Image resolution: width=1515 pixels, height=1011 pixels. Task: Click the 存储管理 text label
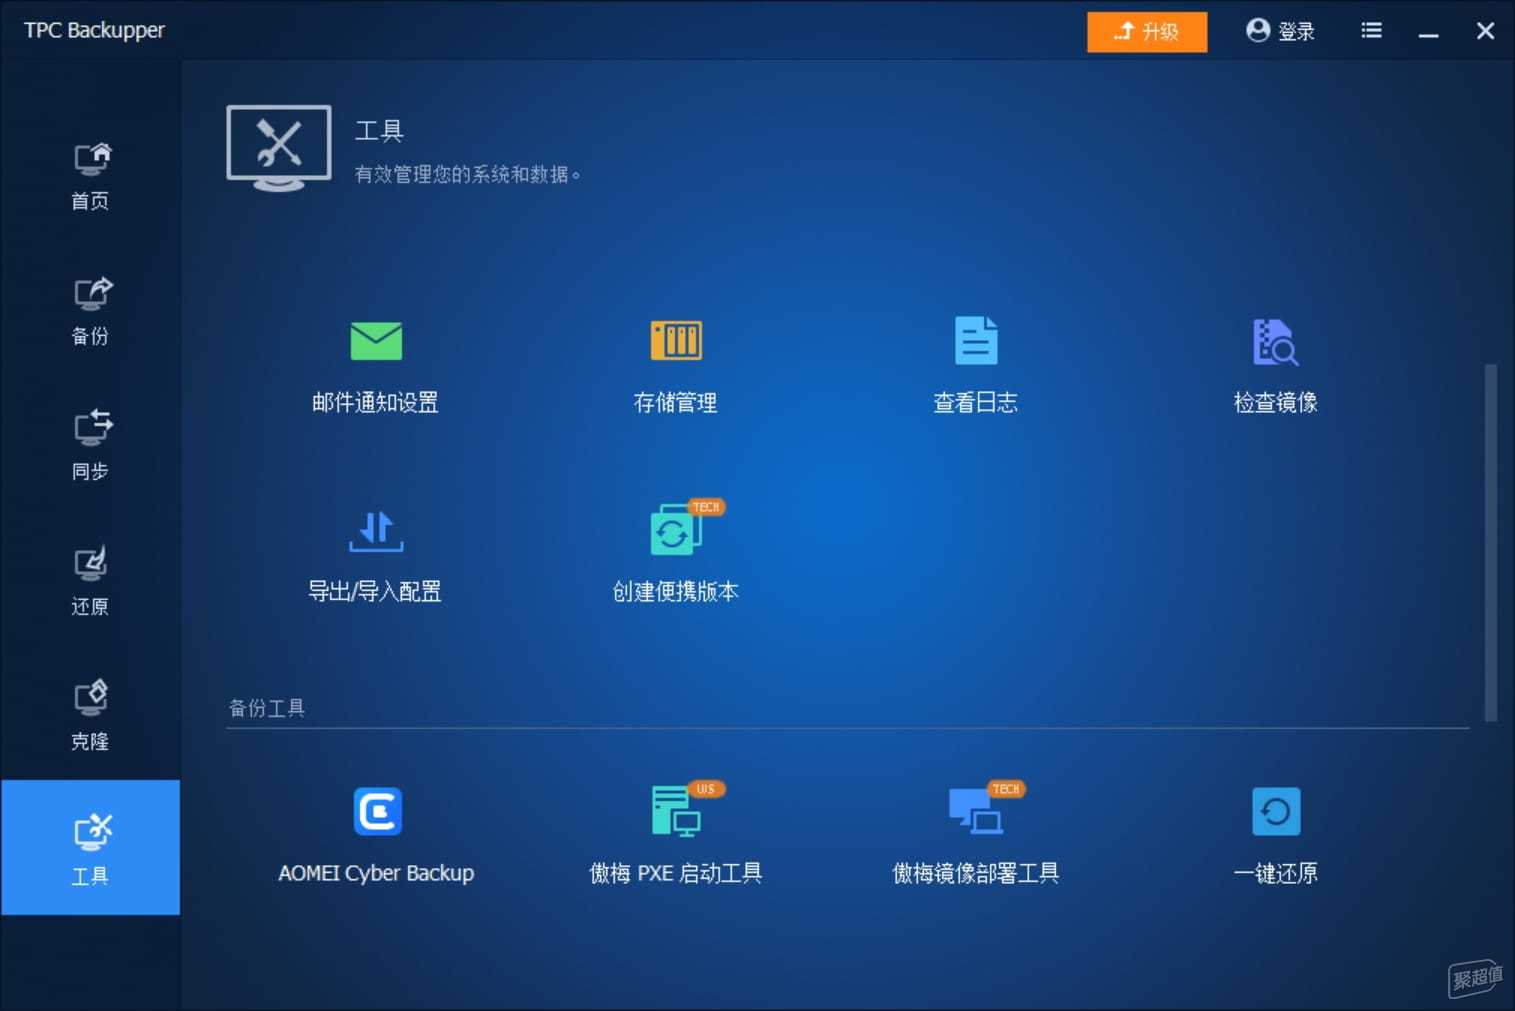point(675,403)
